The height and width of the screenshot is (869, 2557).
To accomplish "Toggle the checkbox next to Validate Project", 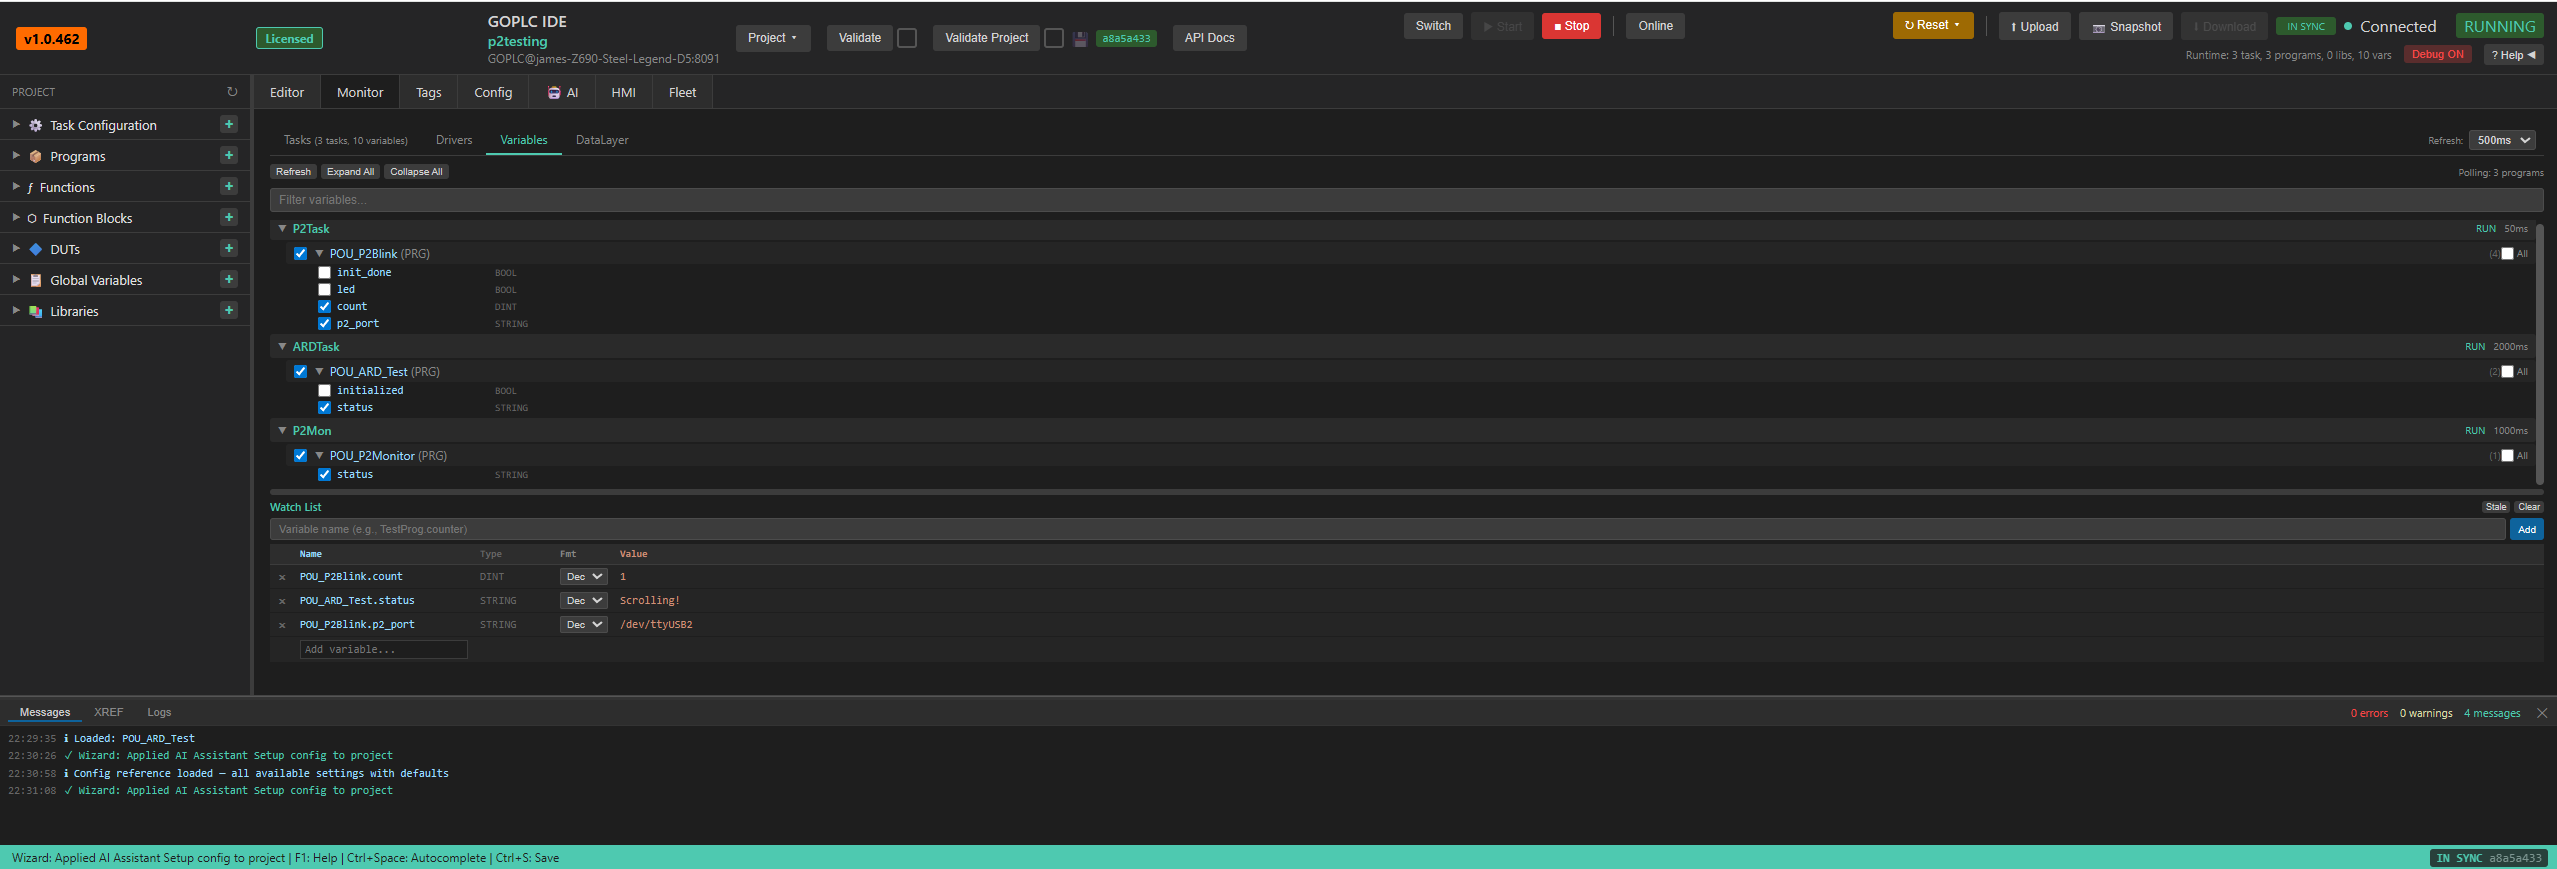I will click(1054, 38).
